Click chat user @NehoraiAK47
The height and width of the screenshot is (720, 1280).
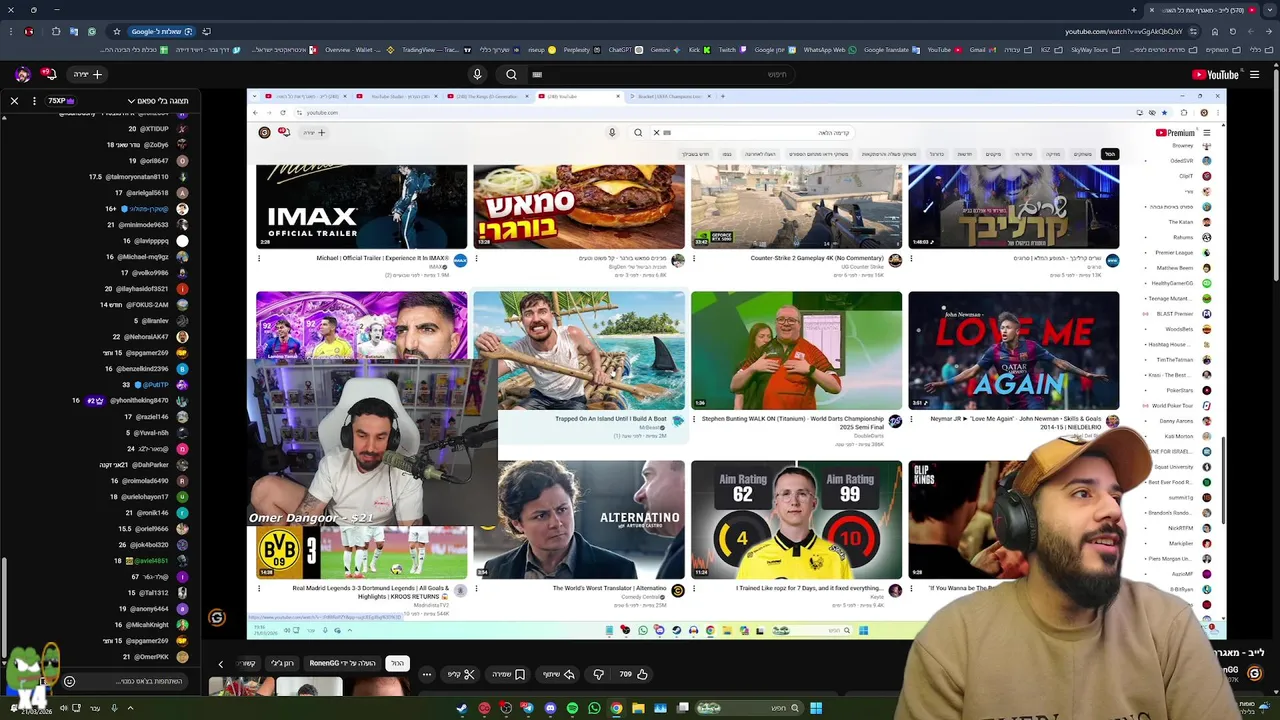(147, 337)
